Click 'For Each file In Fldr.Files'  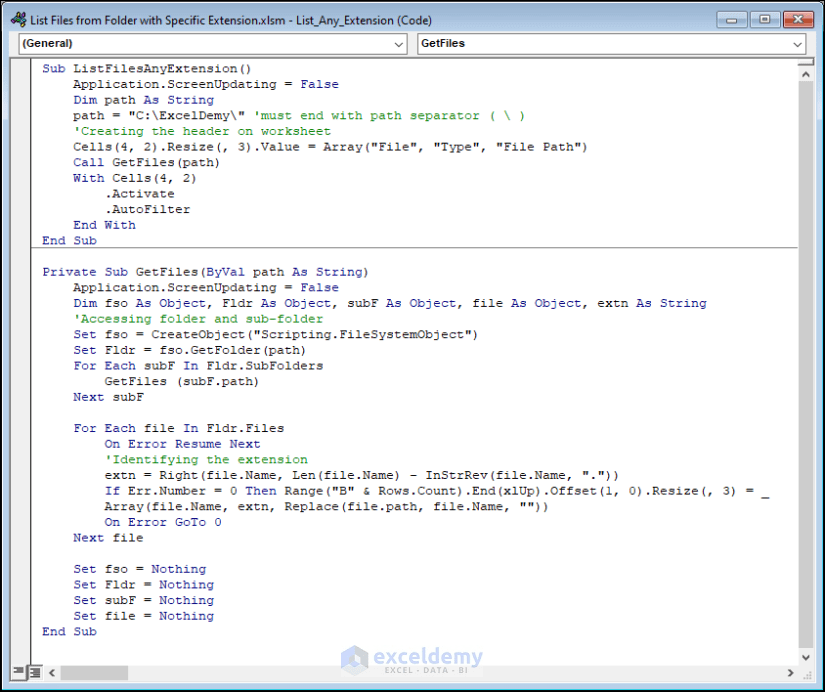point(178,428)
